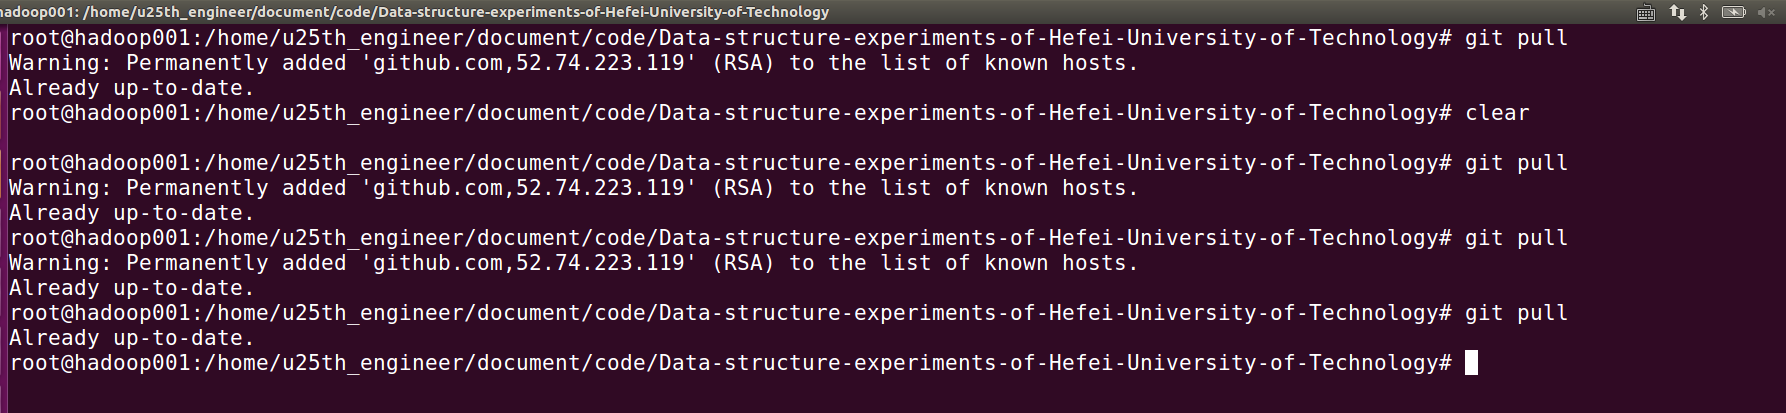Open the muted sound volume indicator
Screen dimensions: 1786x413
pyautogui.click(x=1768, y=12)
